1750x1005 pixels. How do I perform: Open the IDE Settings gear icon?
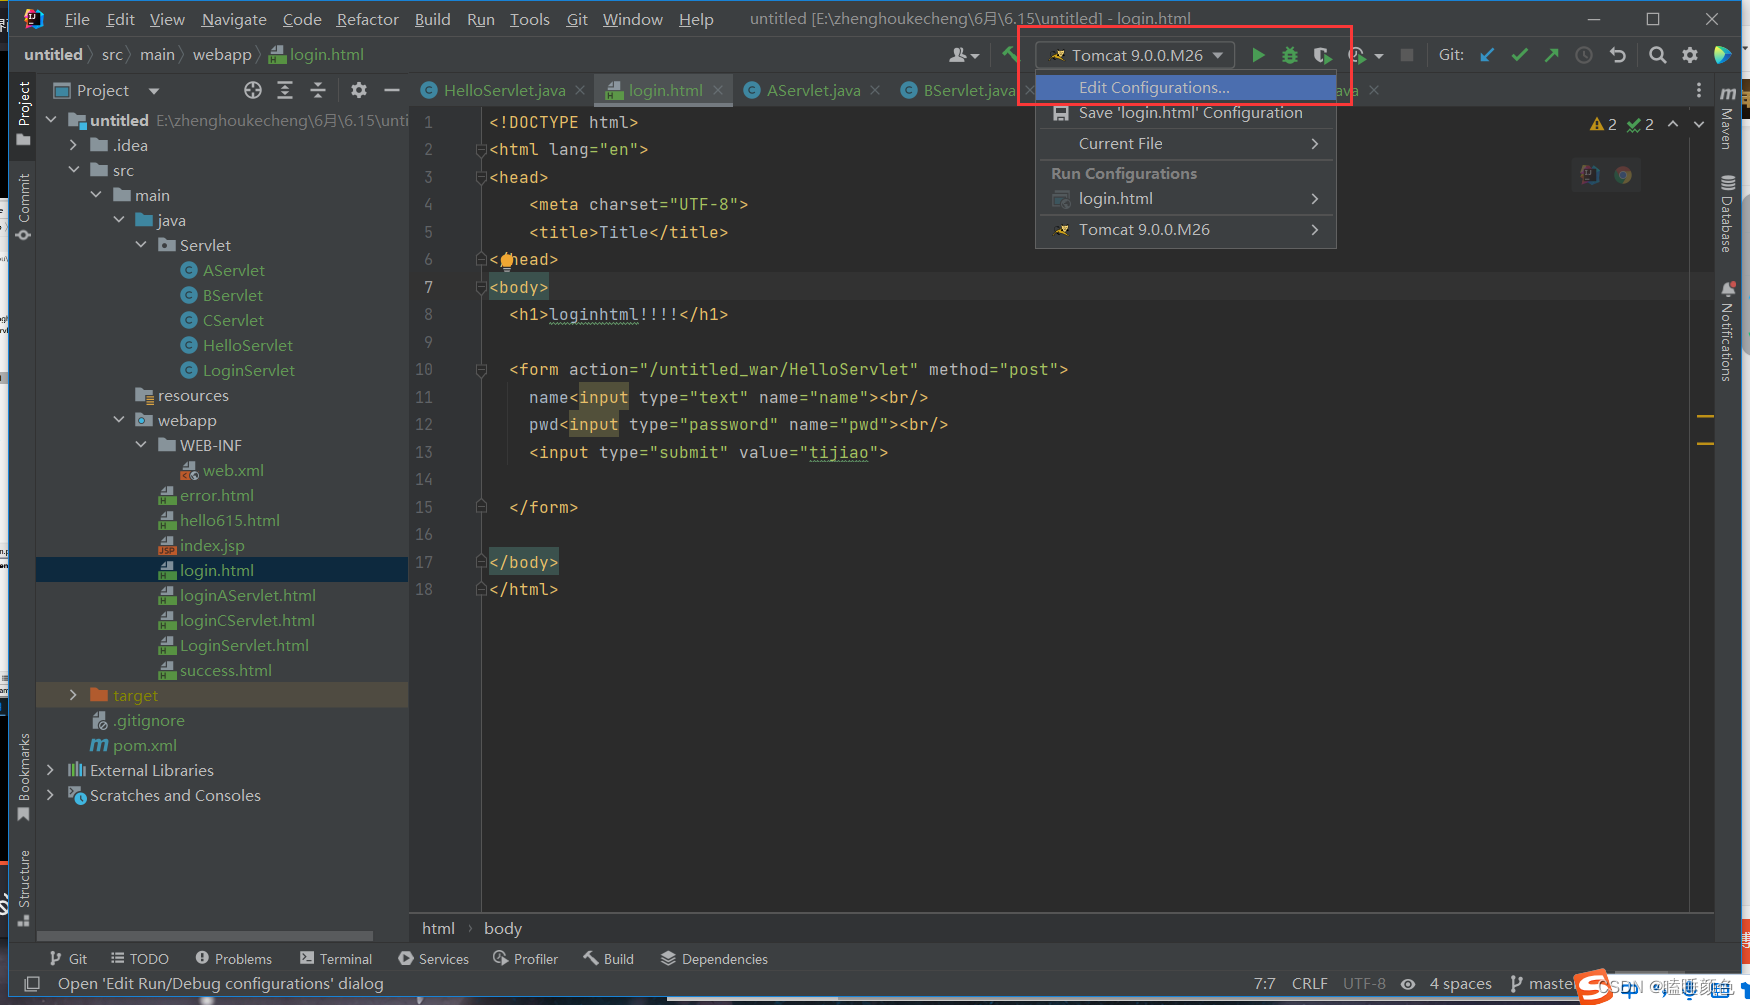tap(1690, 55)
